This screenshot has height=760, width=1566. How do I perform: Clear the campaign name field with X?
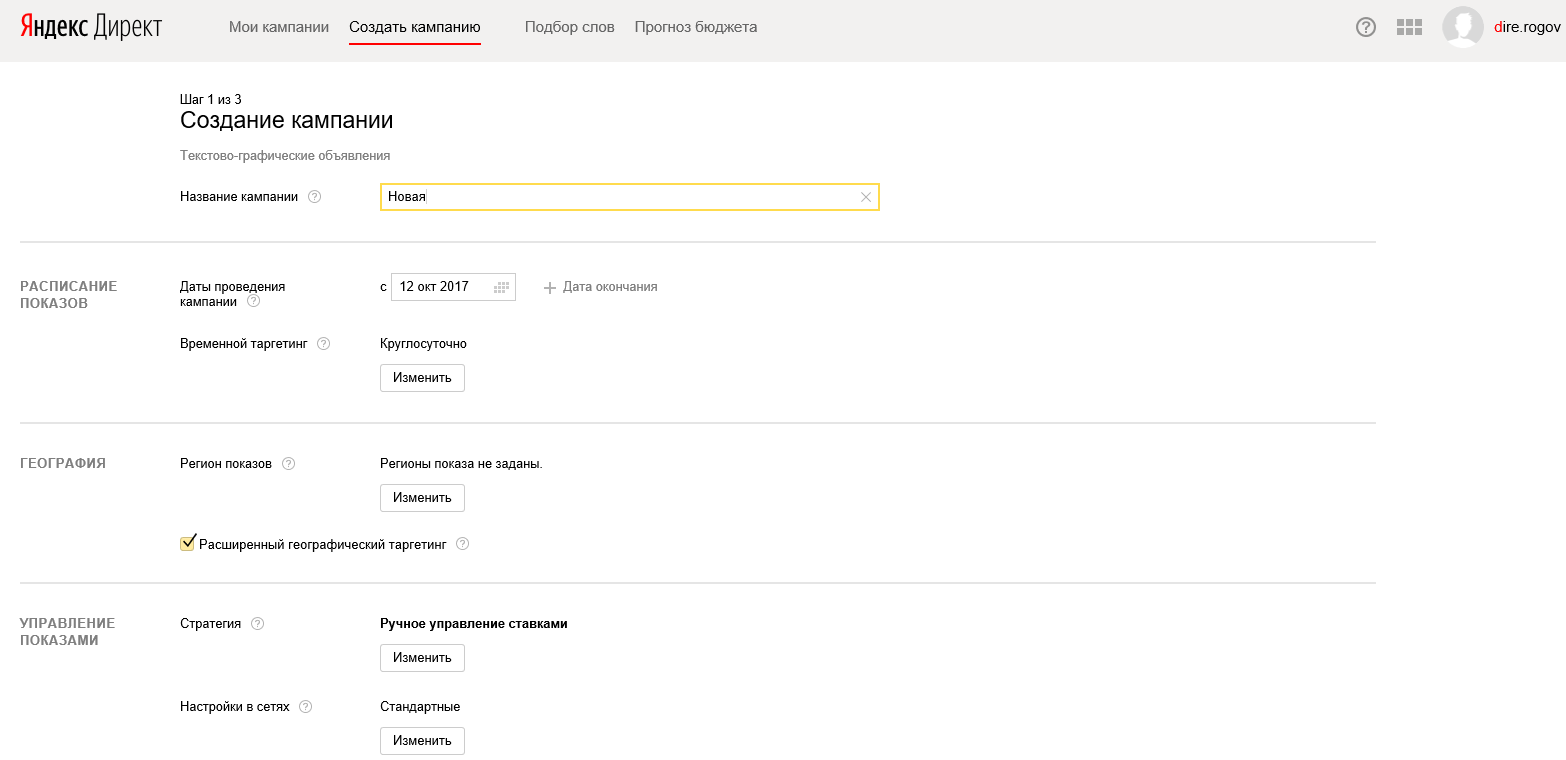click(866, 197)
